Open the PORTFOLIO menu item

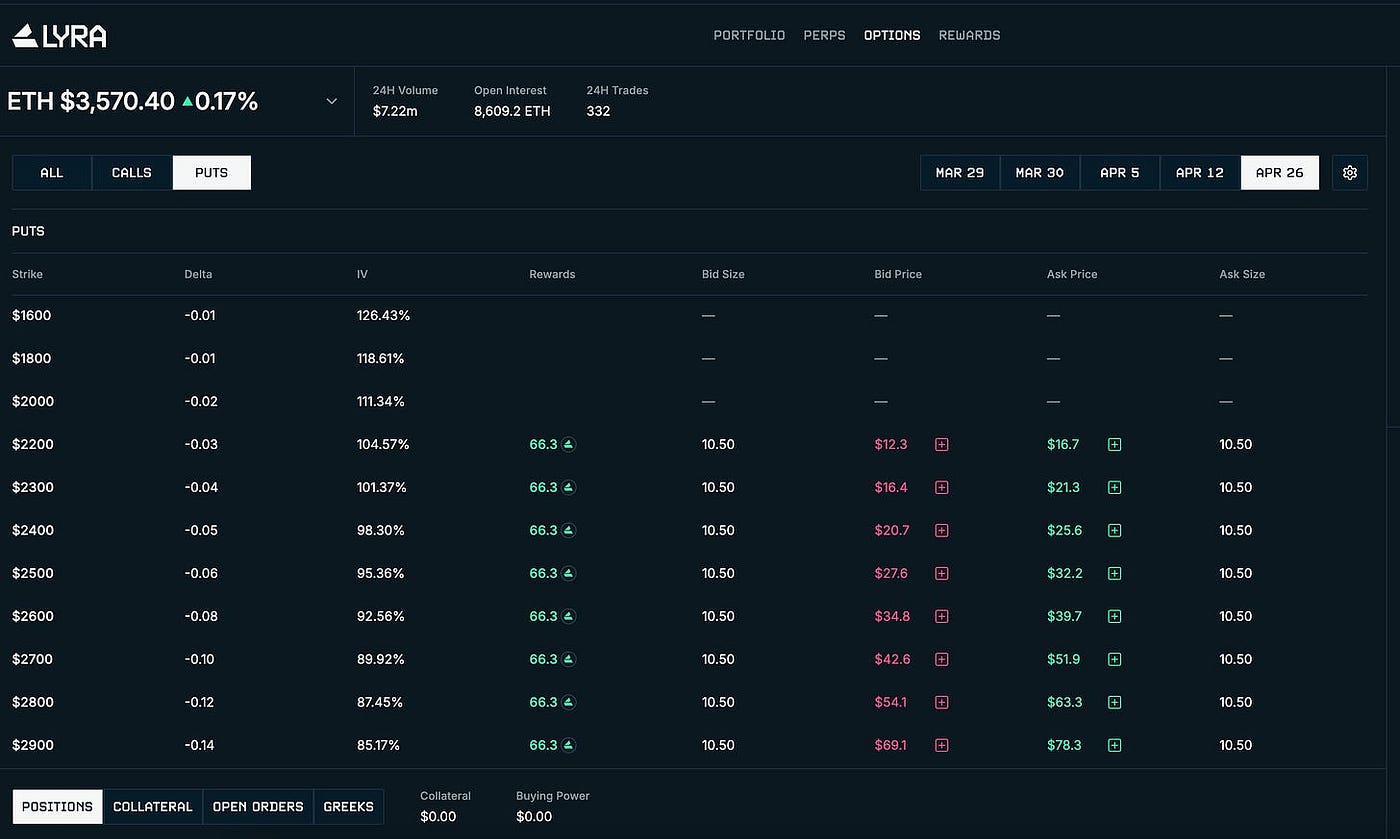coord(749,35)
